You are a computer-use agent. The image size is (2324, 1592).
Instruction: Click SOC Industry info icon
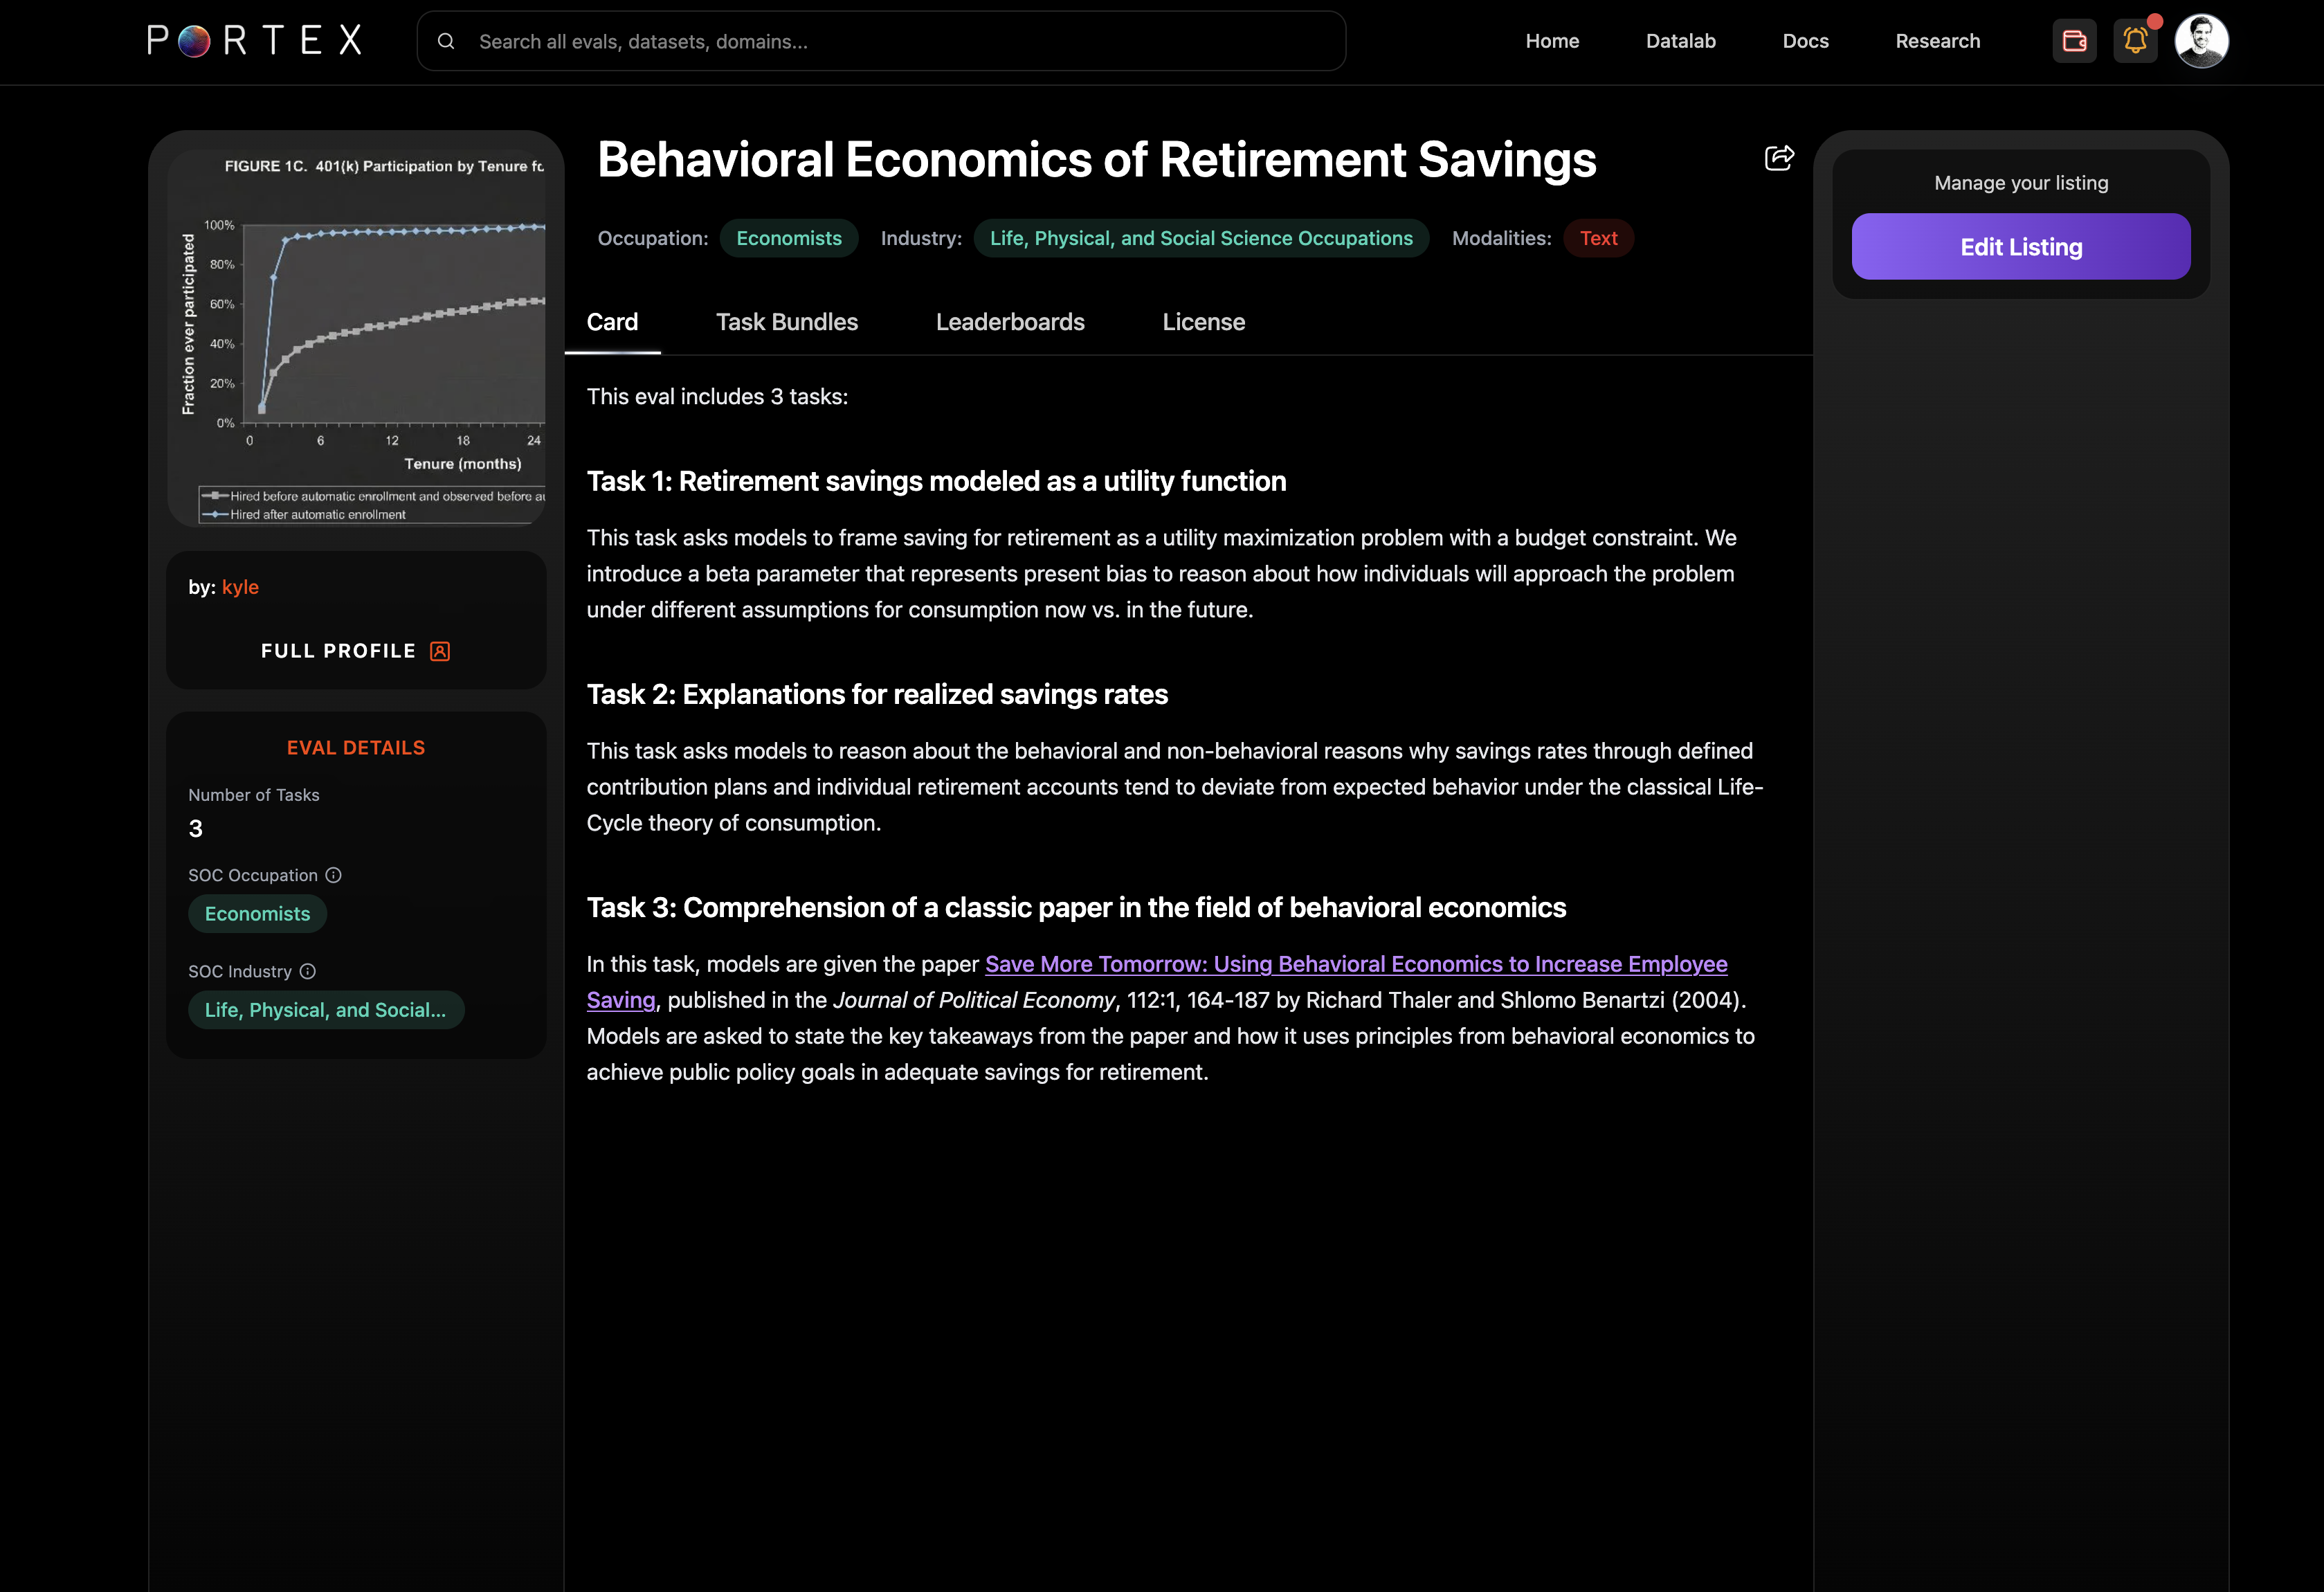[x=308, y=971]
